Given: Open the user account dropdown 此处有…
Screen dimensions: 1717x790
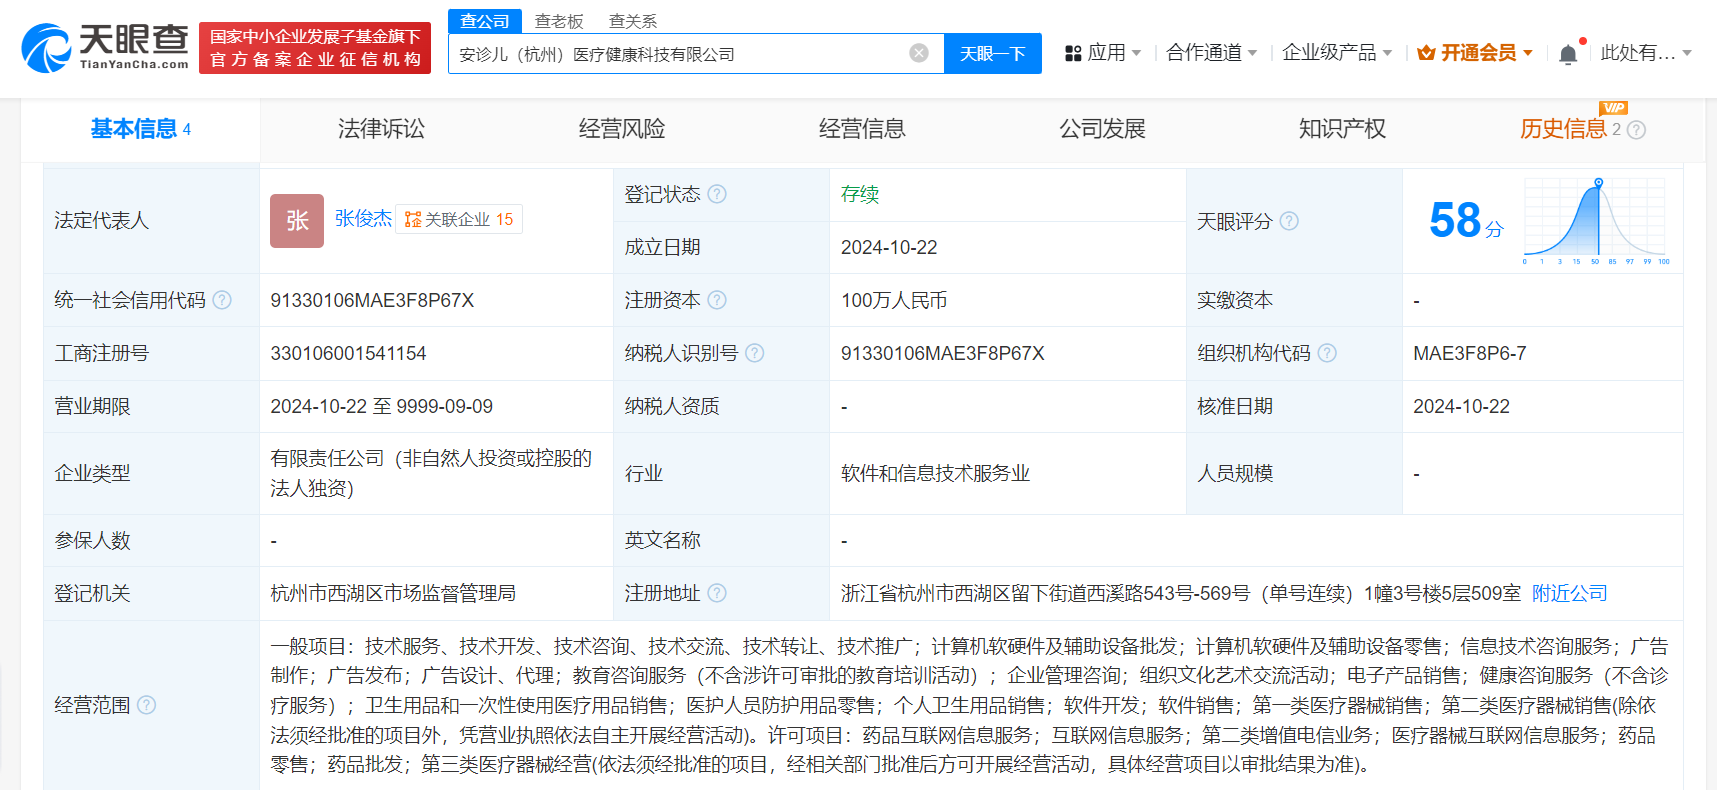Looking at the screenshot, I should coord(1646,53).
